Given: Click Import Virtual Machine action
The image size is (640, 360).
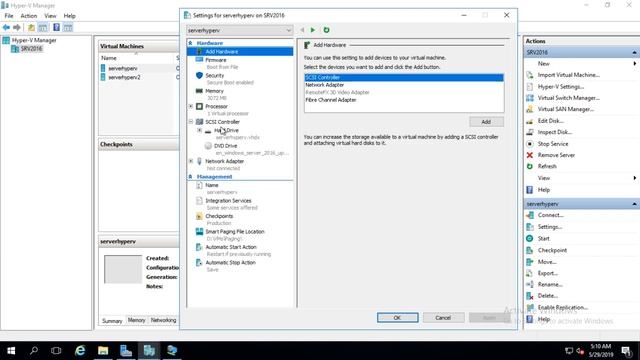Looking at the screenshot, I should [x=568, y=75].
